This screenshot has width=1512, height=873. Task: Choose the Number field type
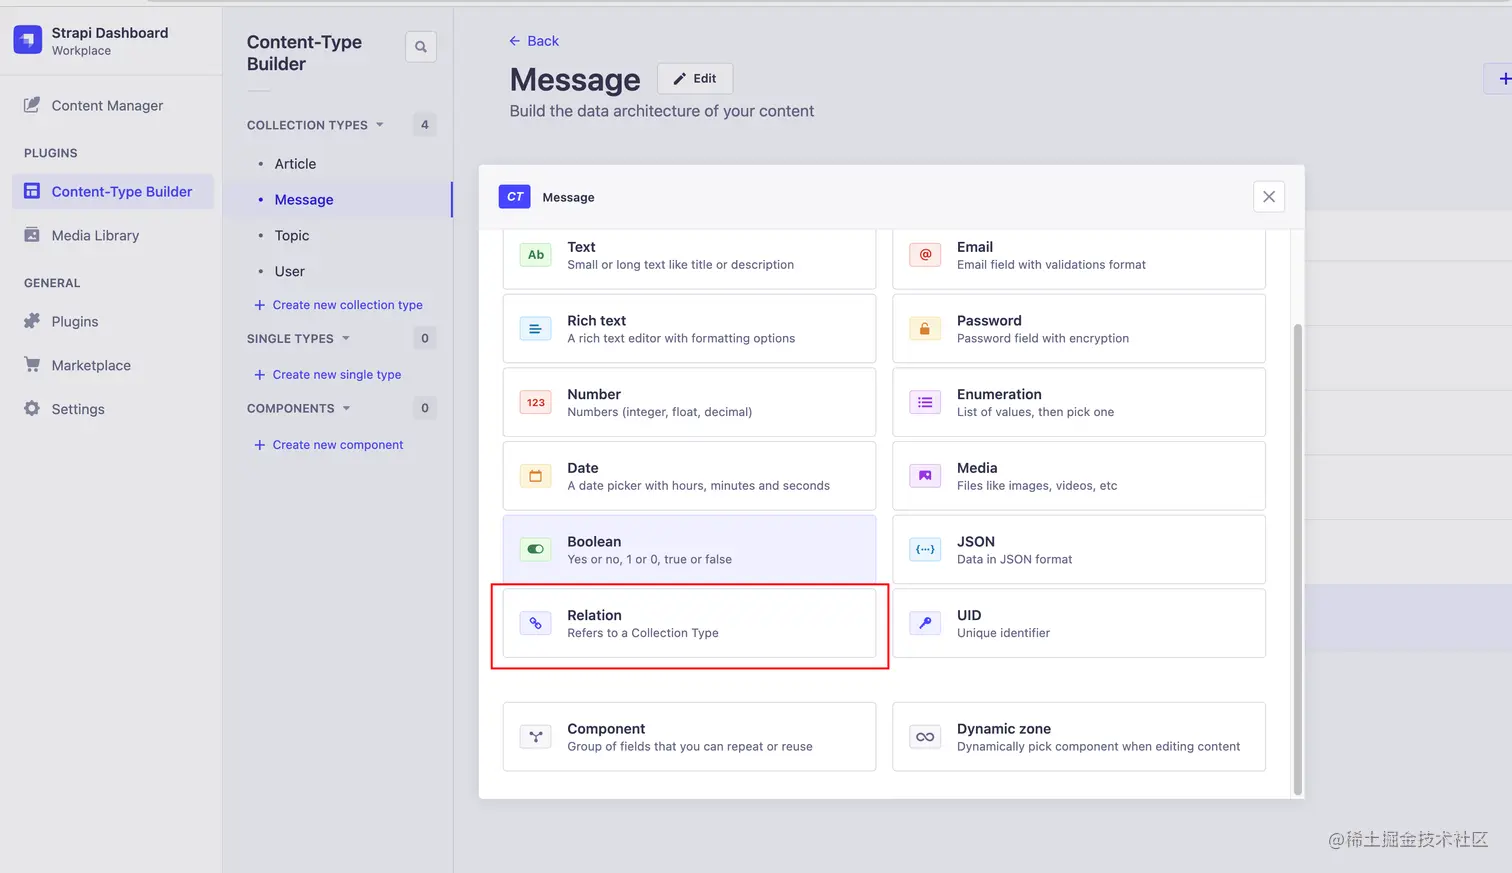coord(689,402)
